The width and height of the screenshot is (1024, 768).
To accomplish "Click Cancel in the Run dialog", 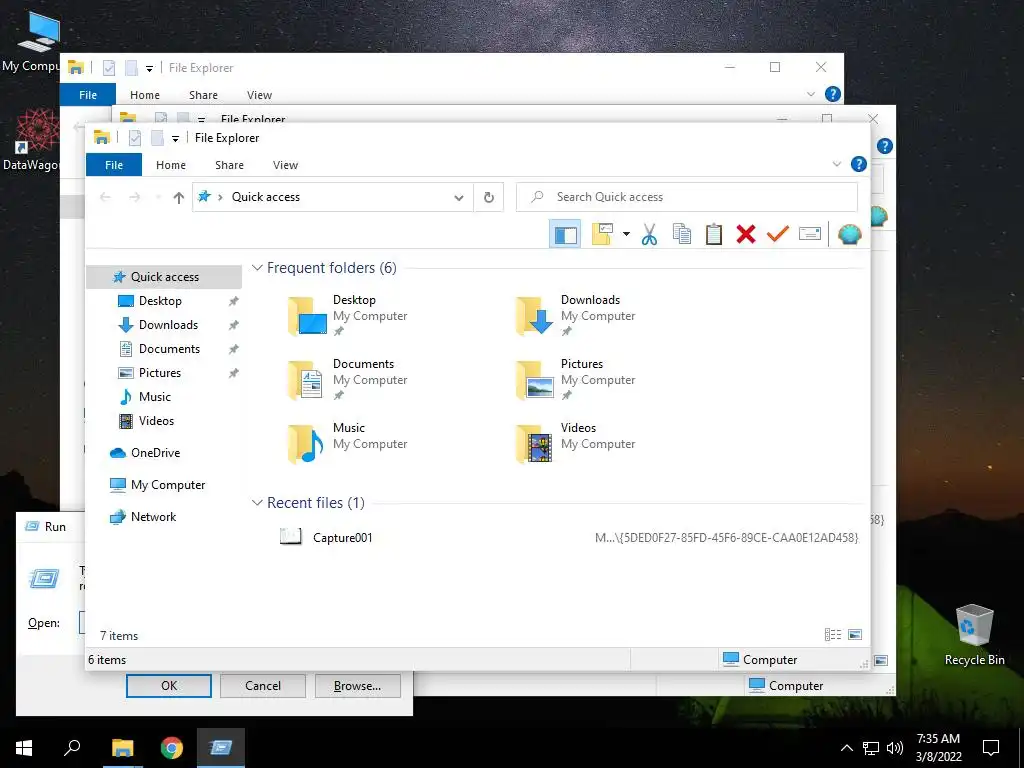I will pos(263,686).
